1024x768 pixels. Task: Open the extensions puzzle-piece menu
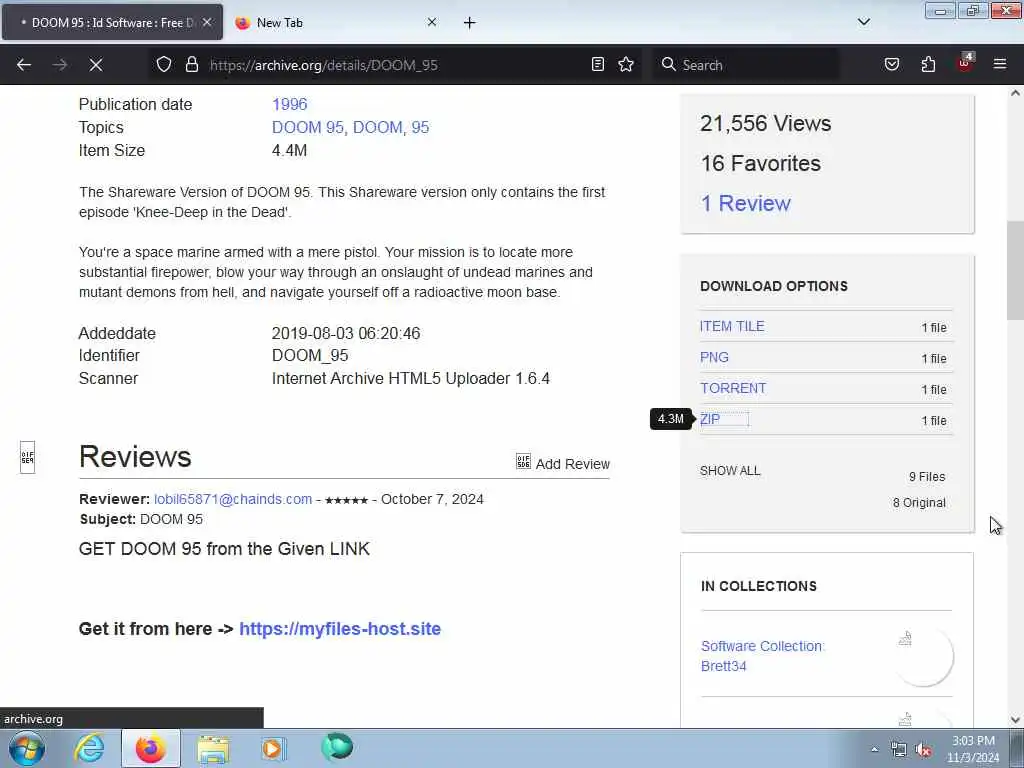(928, 64)
